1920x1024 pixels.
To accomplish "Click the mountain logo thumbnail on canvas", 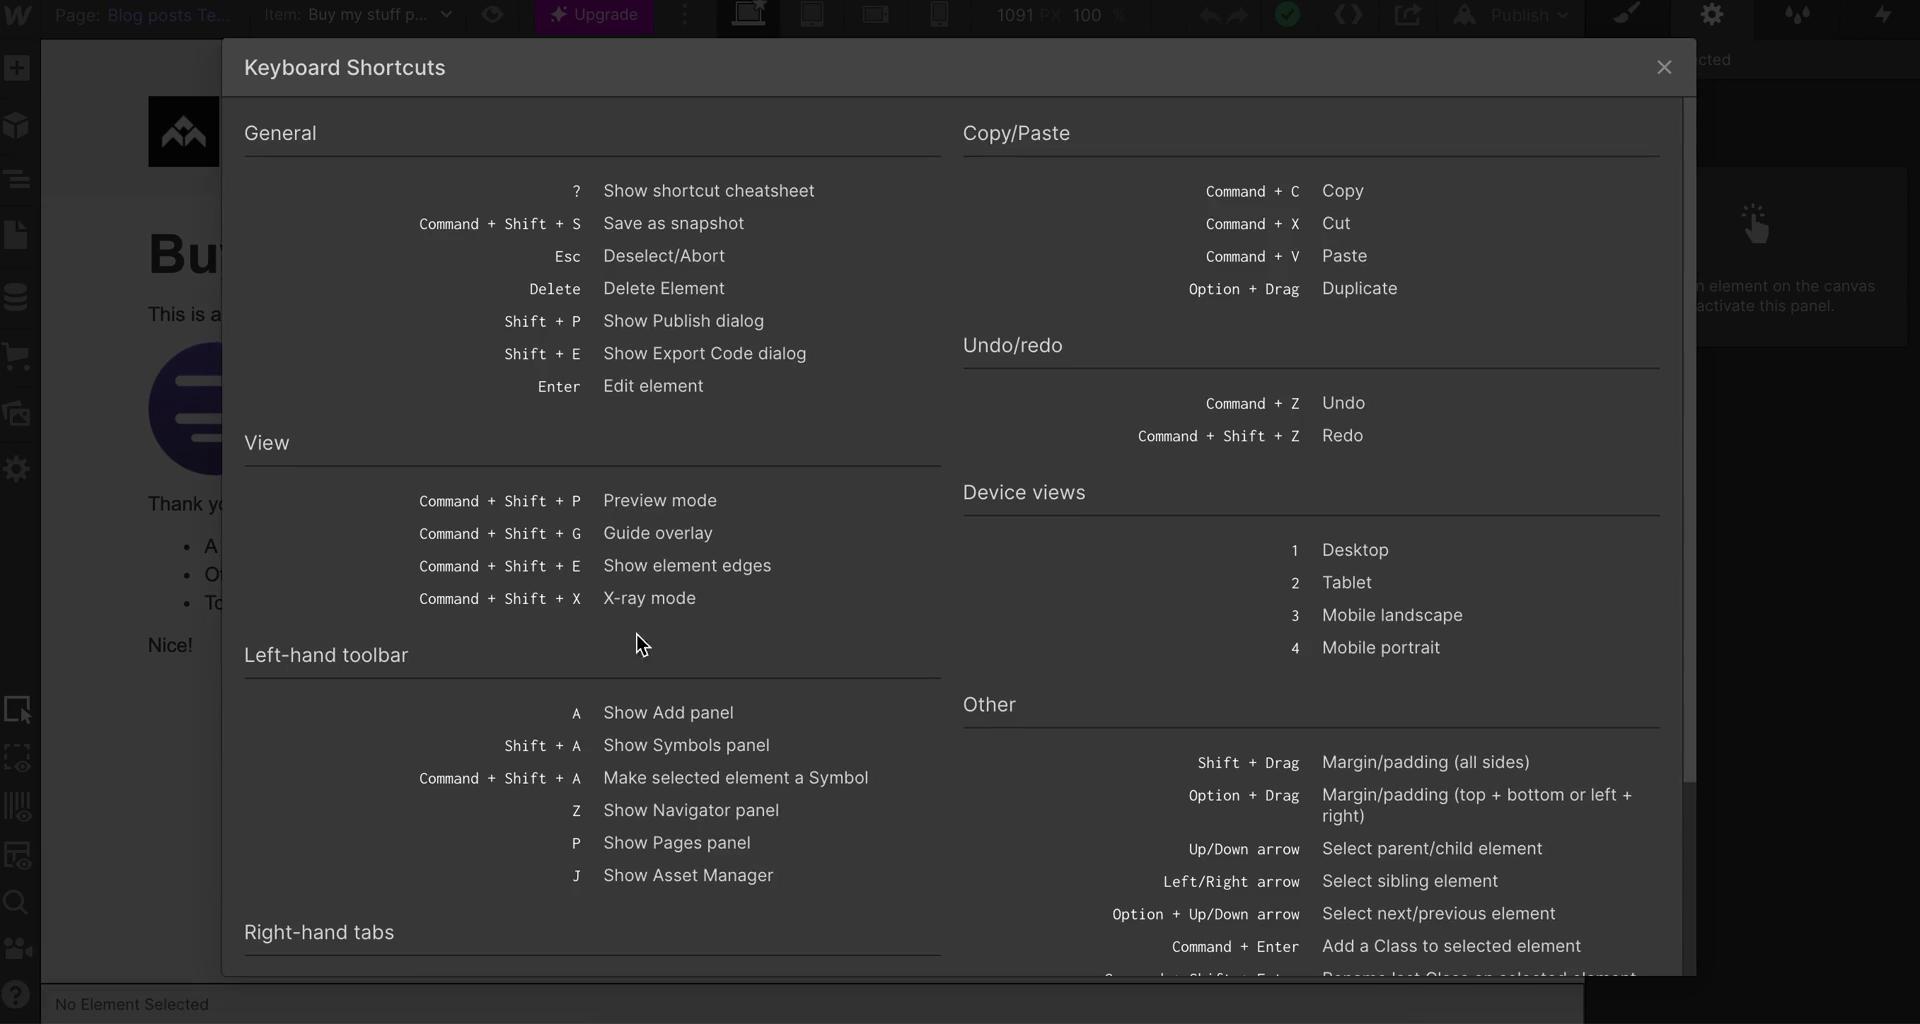I will pos(184,132).
